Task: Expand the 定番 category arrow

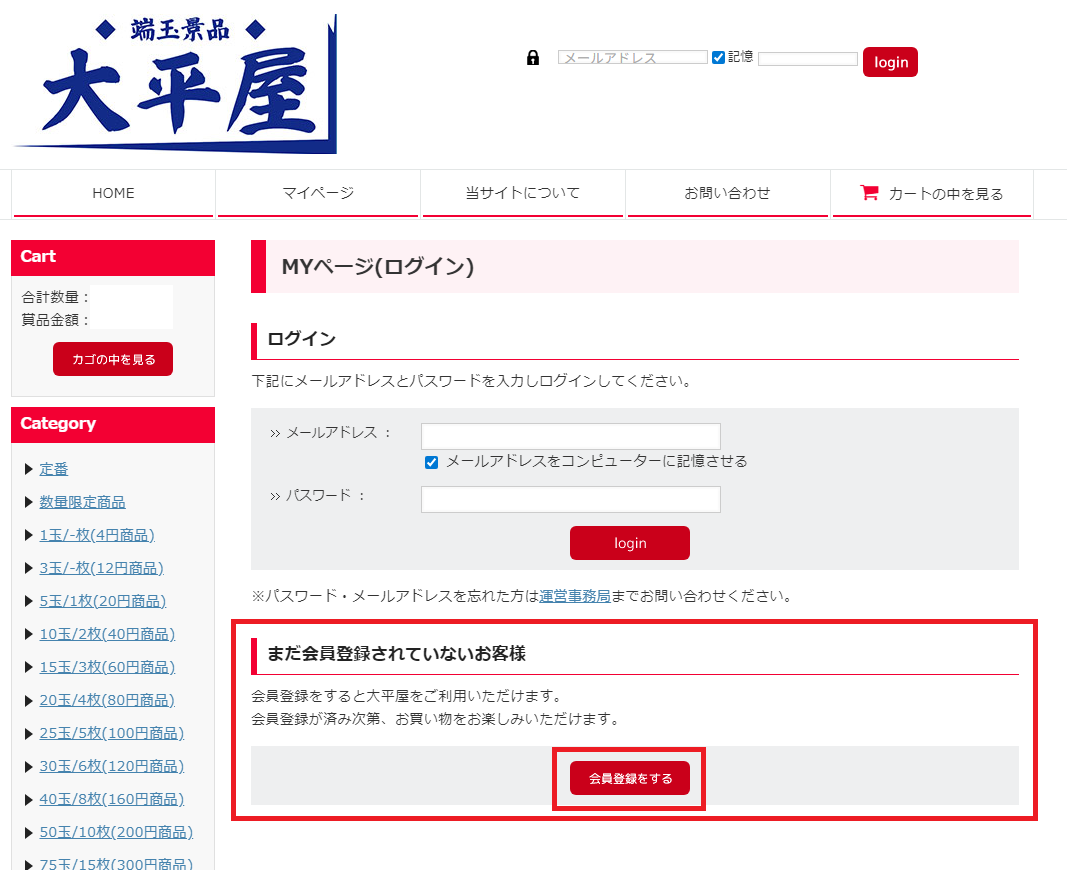Action: (29, 468)
